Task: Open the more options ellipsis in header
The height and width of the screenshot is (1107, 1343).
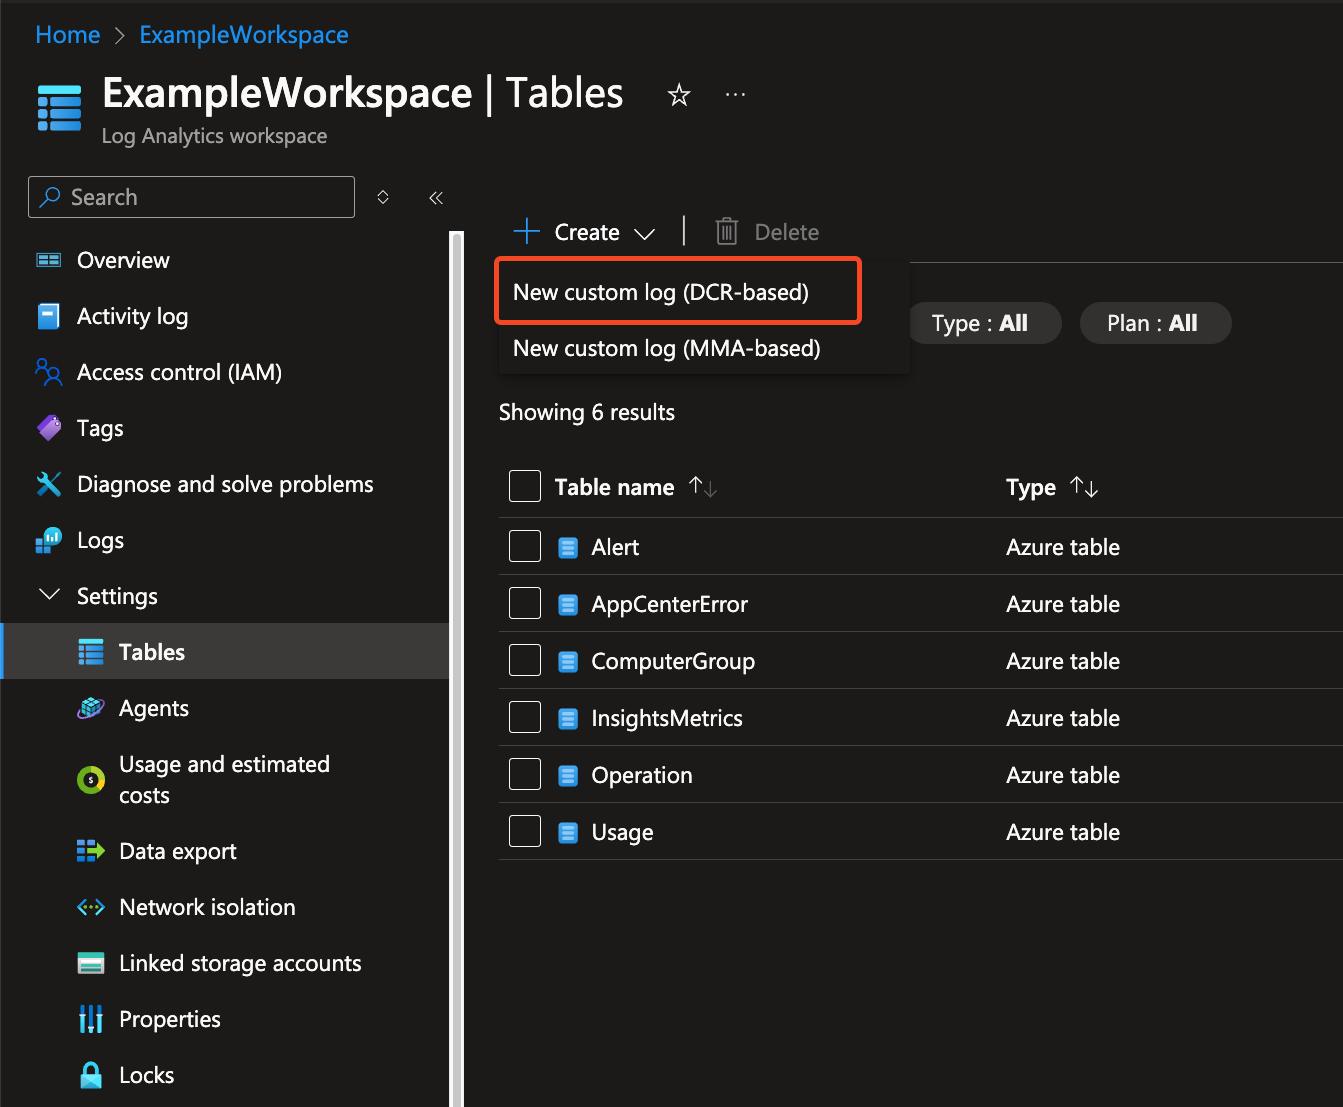Action: click(x=736, y=94)
